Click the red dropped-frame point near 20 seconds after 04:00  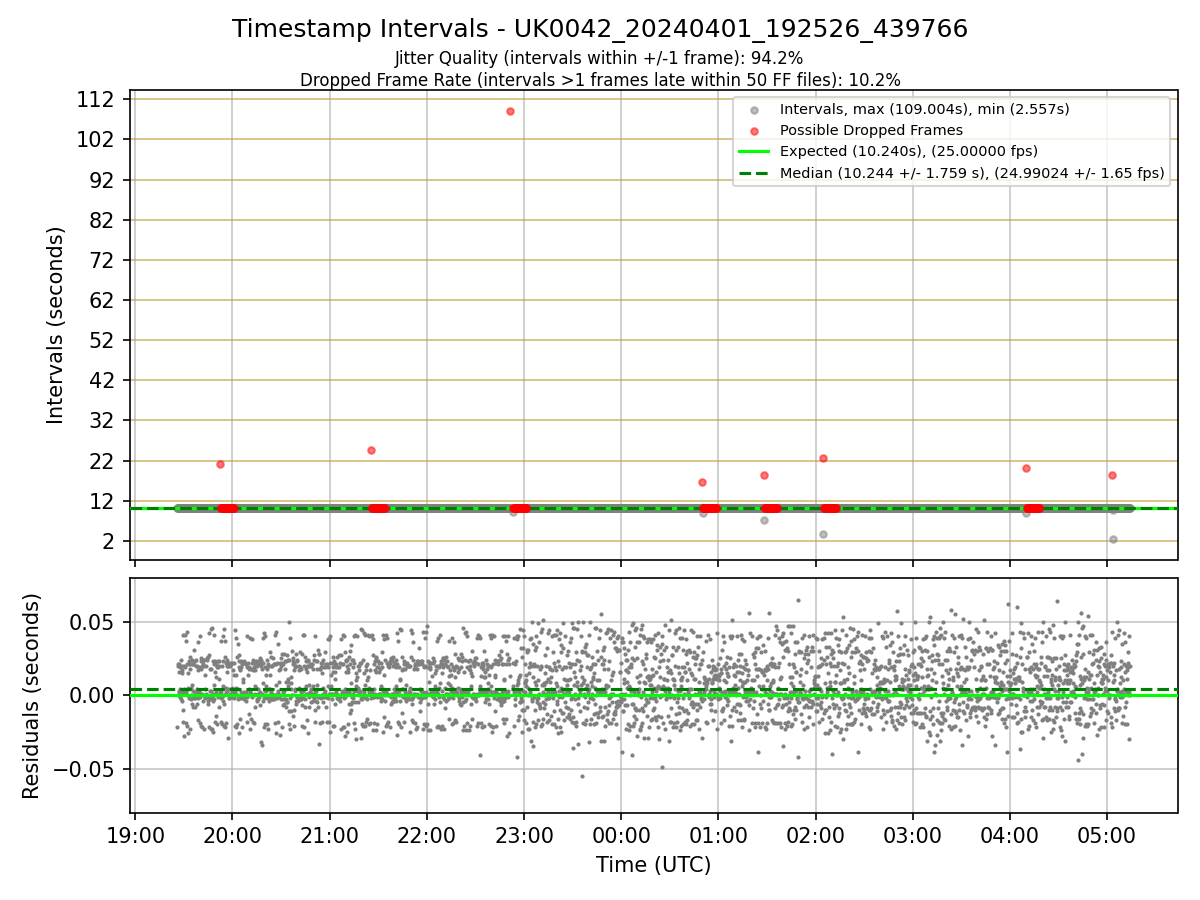[x=1026, y=468]
